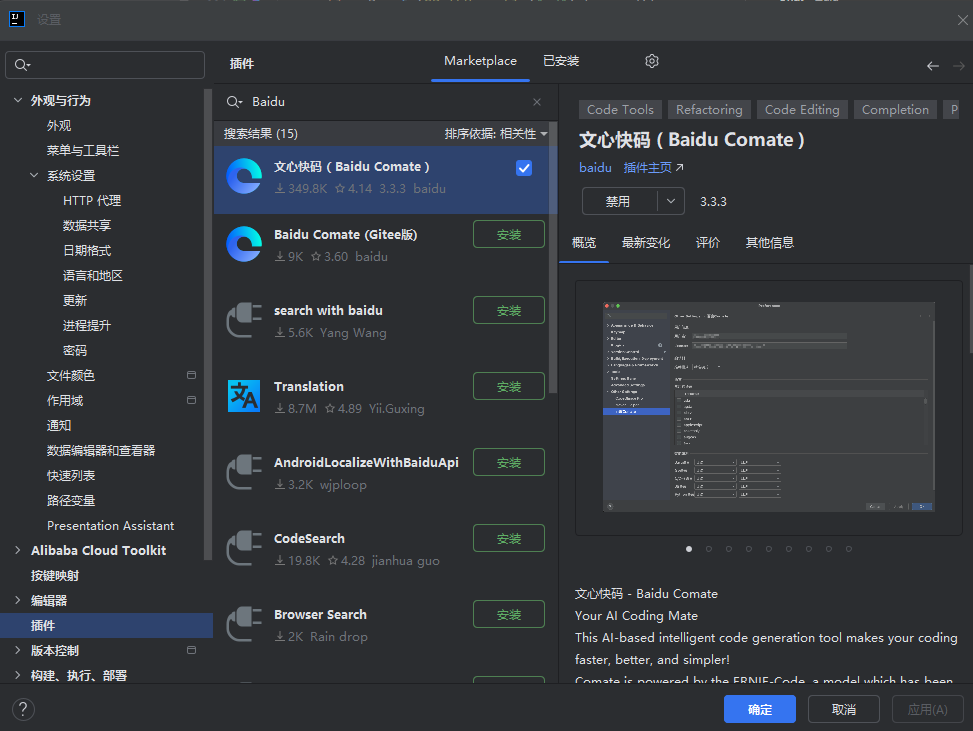Open the 插件主页 homepage link

(x=653, y=168)
